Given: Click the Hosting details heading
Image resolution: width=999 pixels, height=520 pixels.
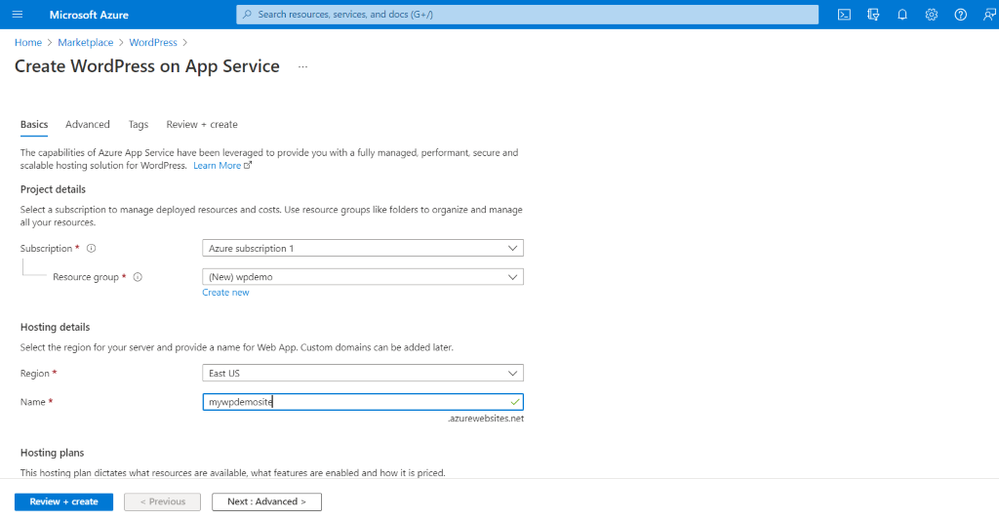Looking at the screenshot, I should pos(55,327).
